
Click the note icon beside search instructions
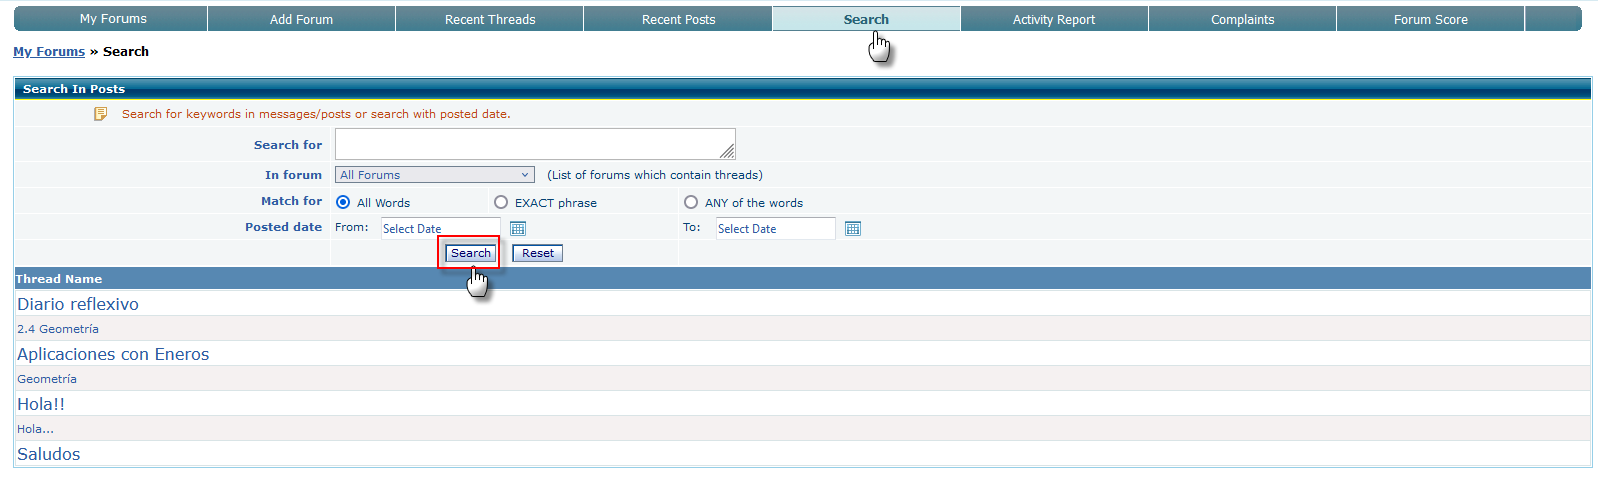(101, 114)
